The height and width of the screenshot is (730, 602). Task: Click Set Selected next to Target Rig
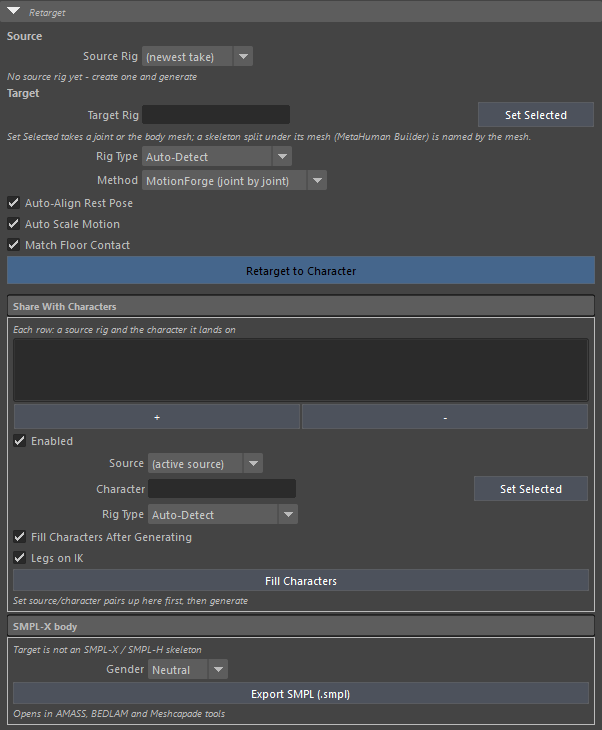click(535, 115)
